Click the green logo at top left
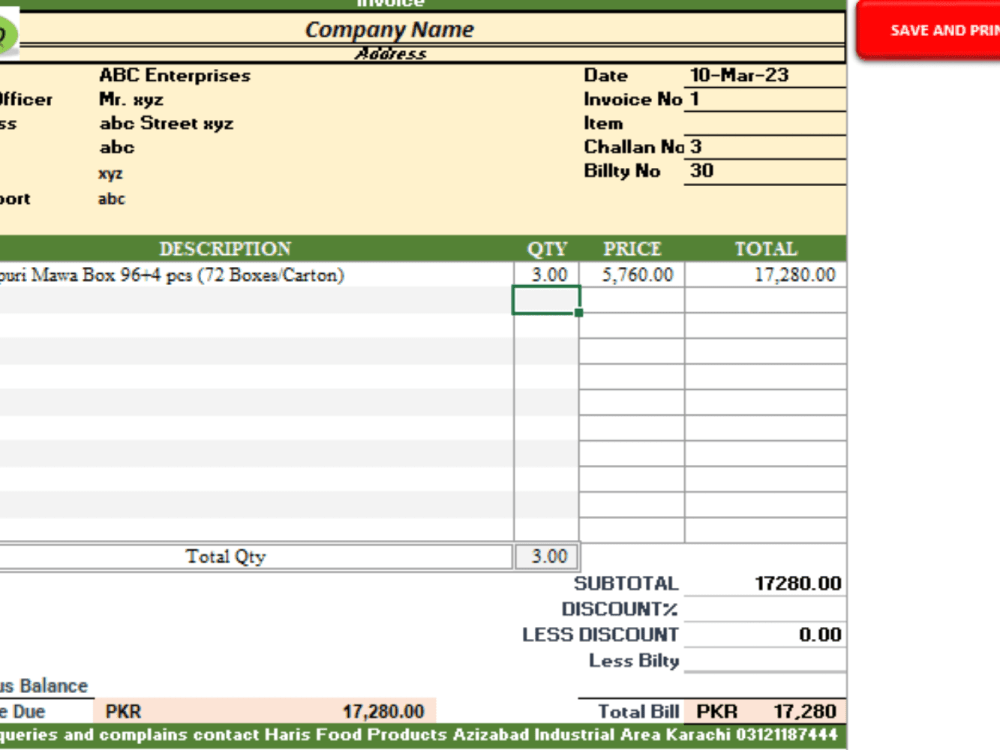 click(8, 33)
